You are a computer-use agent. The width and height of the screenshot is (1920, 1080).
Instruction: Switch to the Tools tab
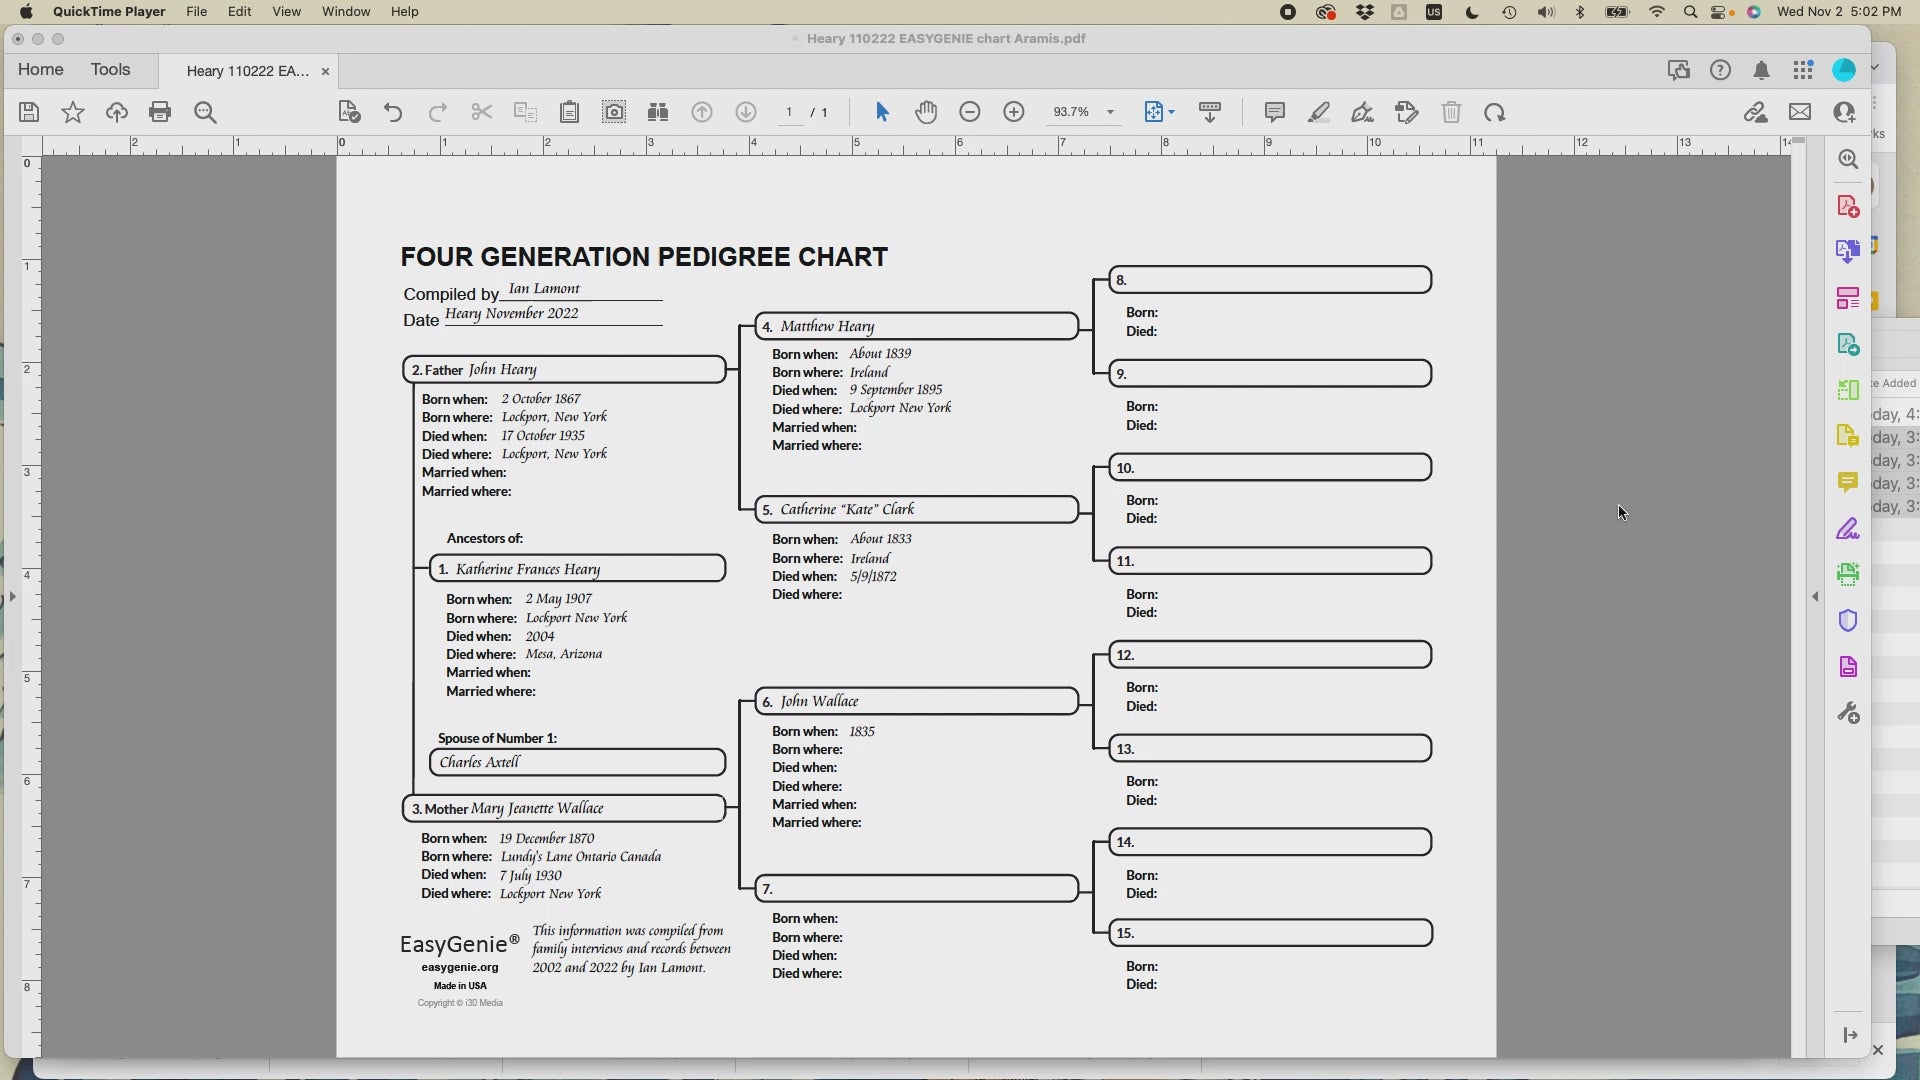[110, 70]
